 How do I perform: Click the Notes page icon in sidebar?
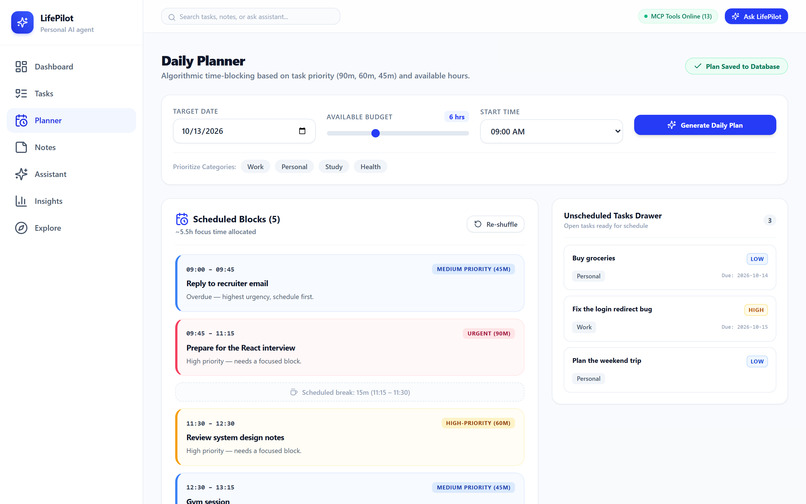pos(21,147)
